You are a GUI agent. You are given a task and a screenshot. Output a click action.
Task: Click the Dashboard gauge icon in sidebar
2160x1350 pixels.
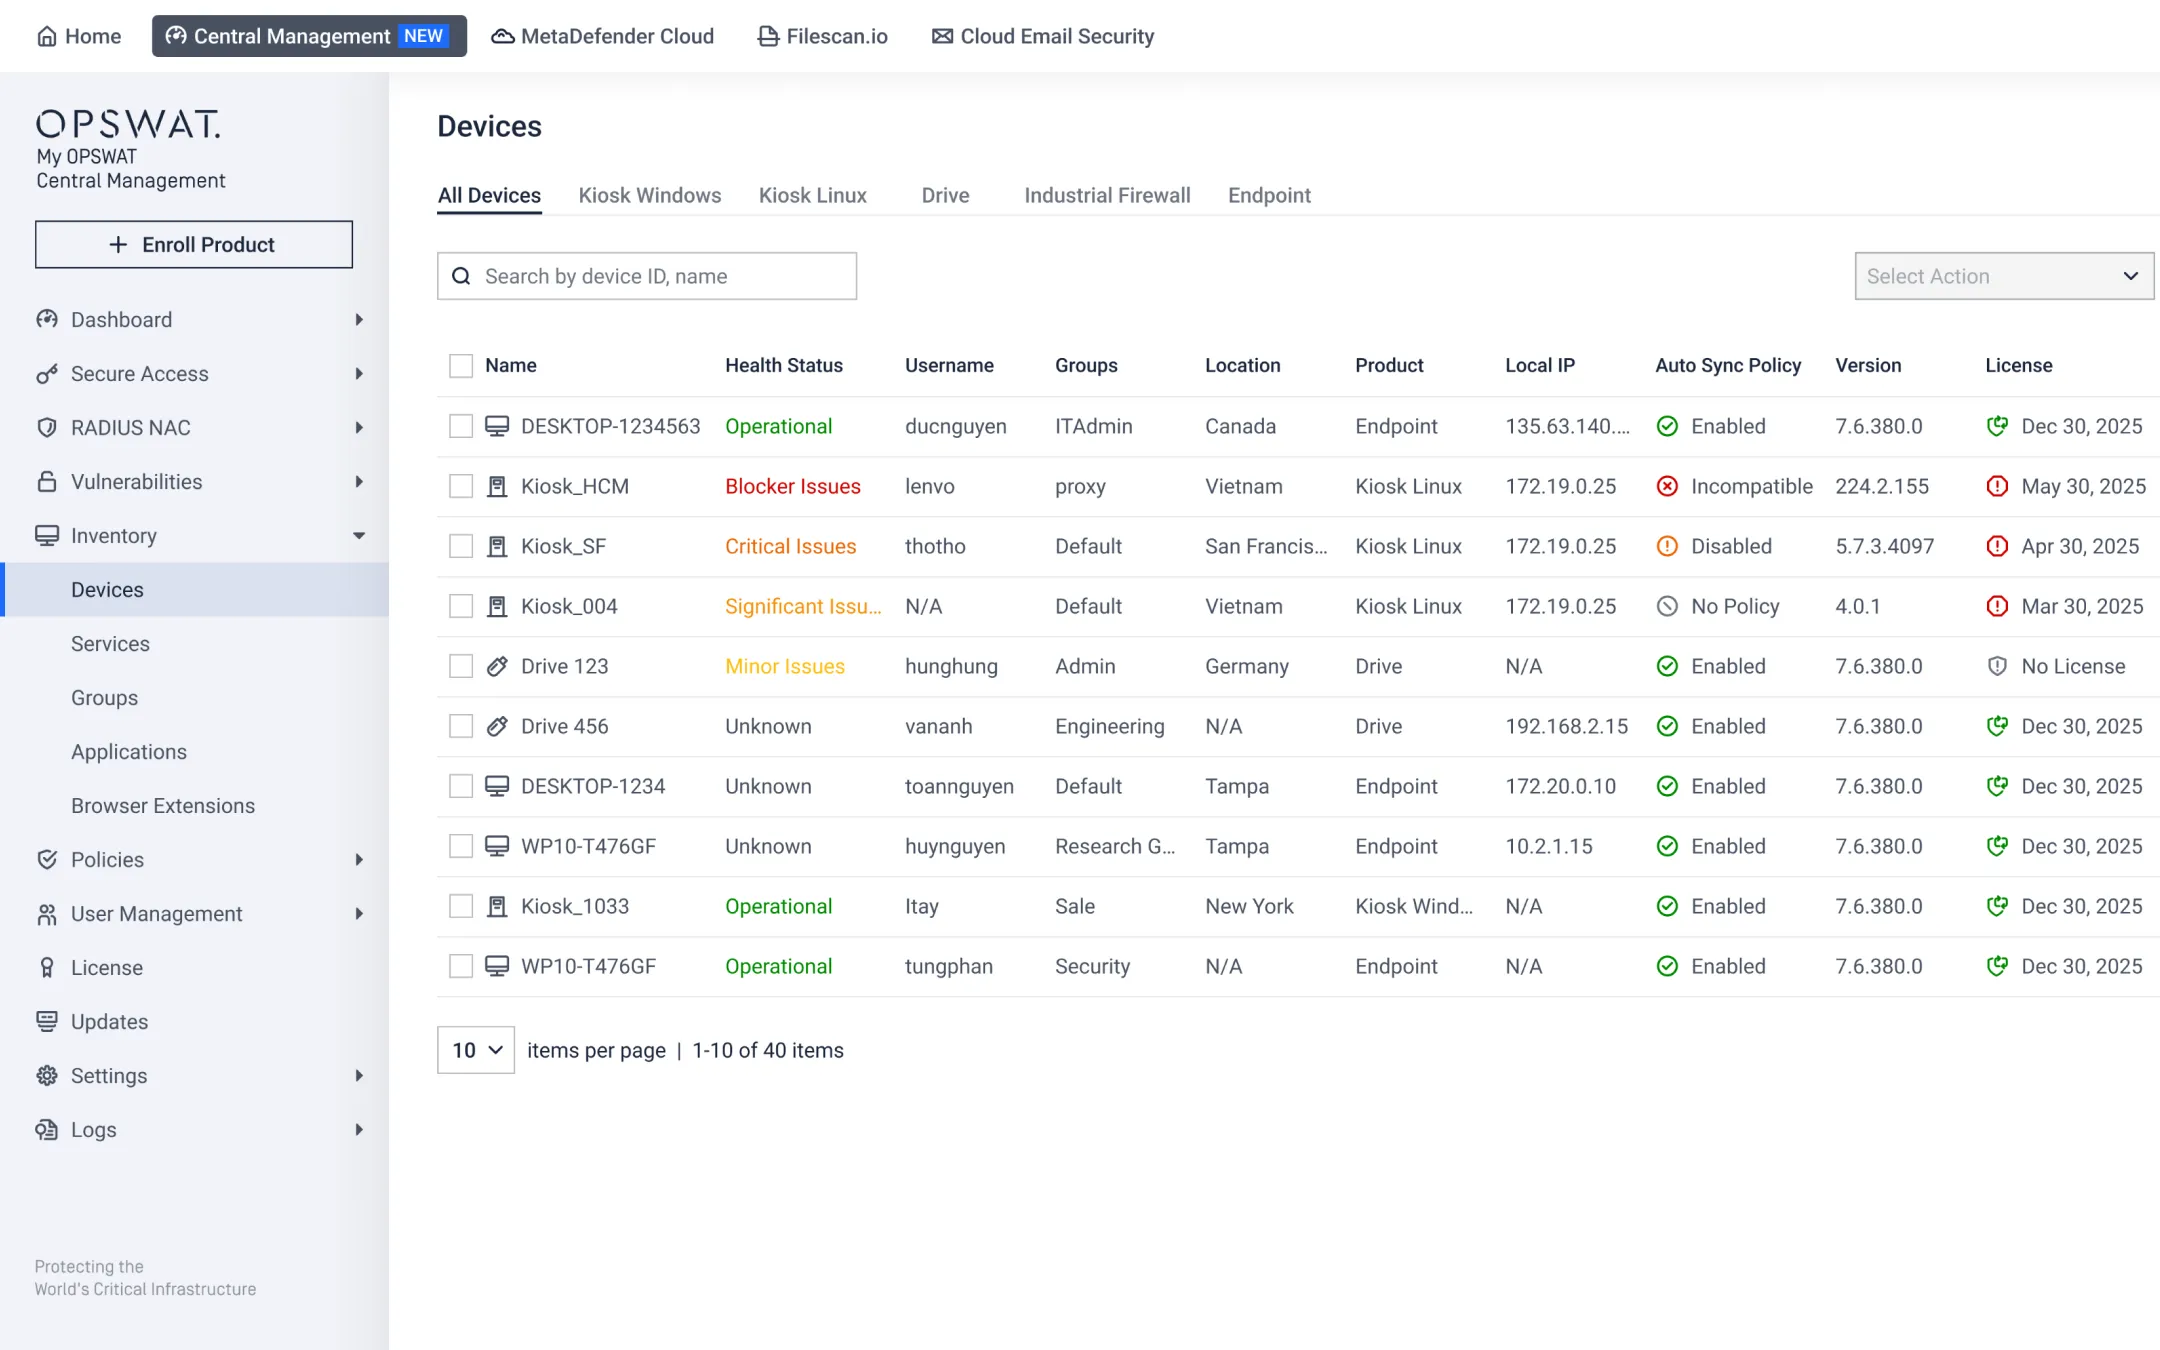[47, 319]
